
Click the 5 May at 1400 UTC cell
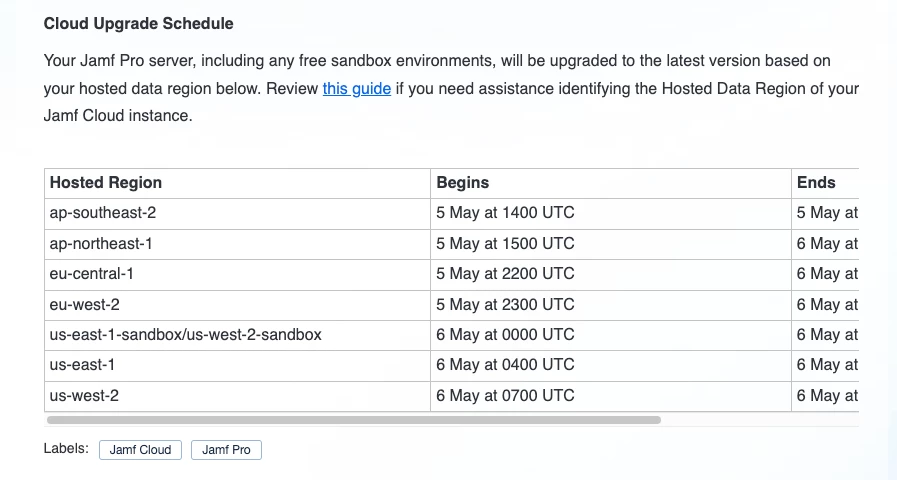coord(610,213)
